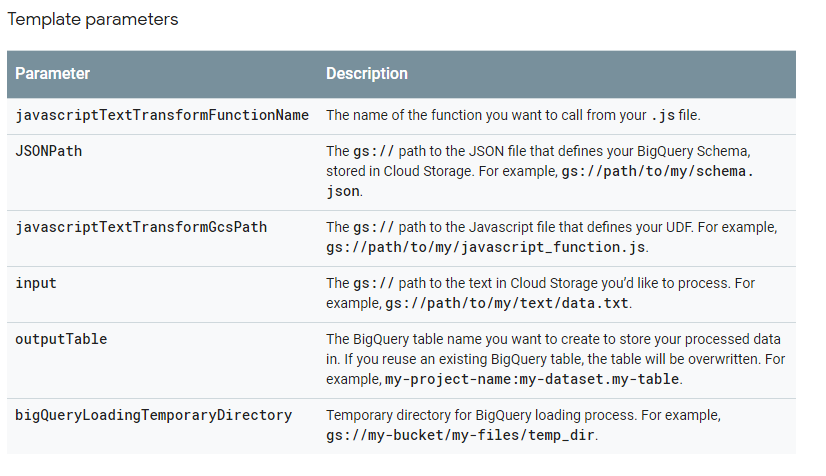Click the outputTable parameter name

coord(61,339)
